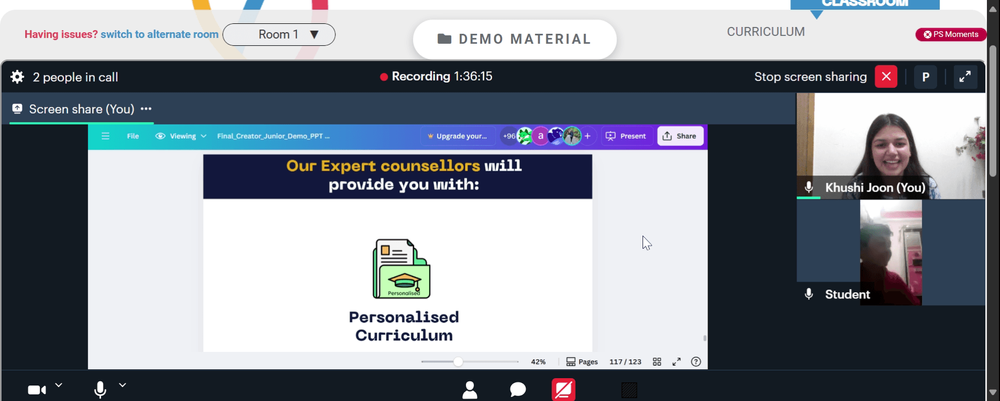The height and width of the screenshot is (401, 1000).
Task: Click the 117 / 123 page counter
Action: click(625, 361)
